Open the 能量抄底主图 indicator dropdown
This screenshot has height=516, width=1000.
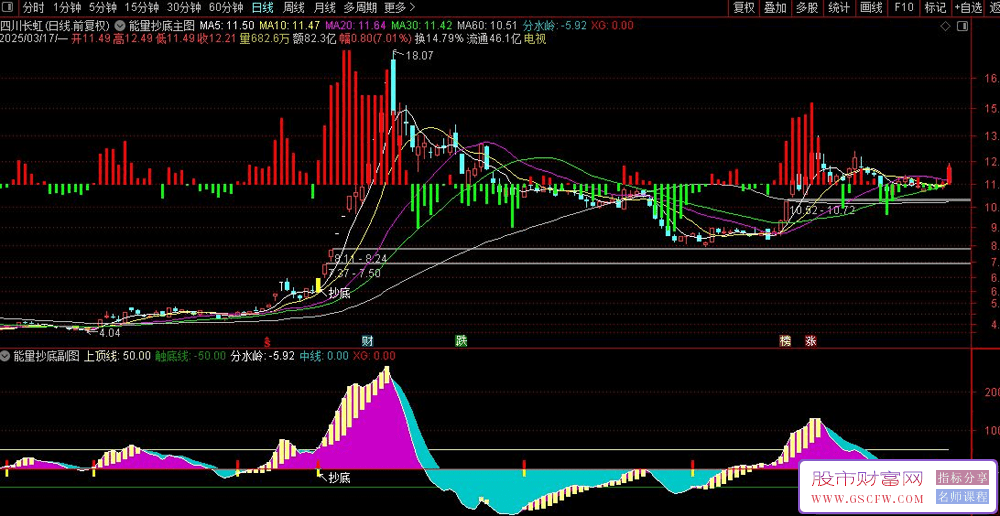[x=119, y=26]
